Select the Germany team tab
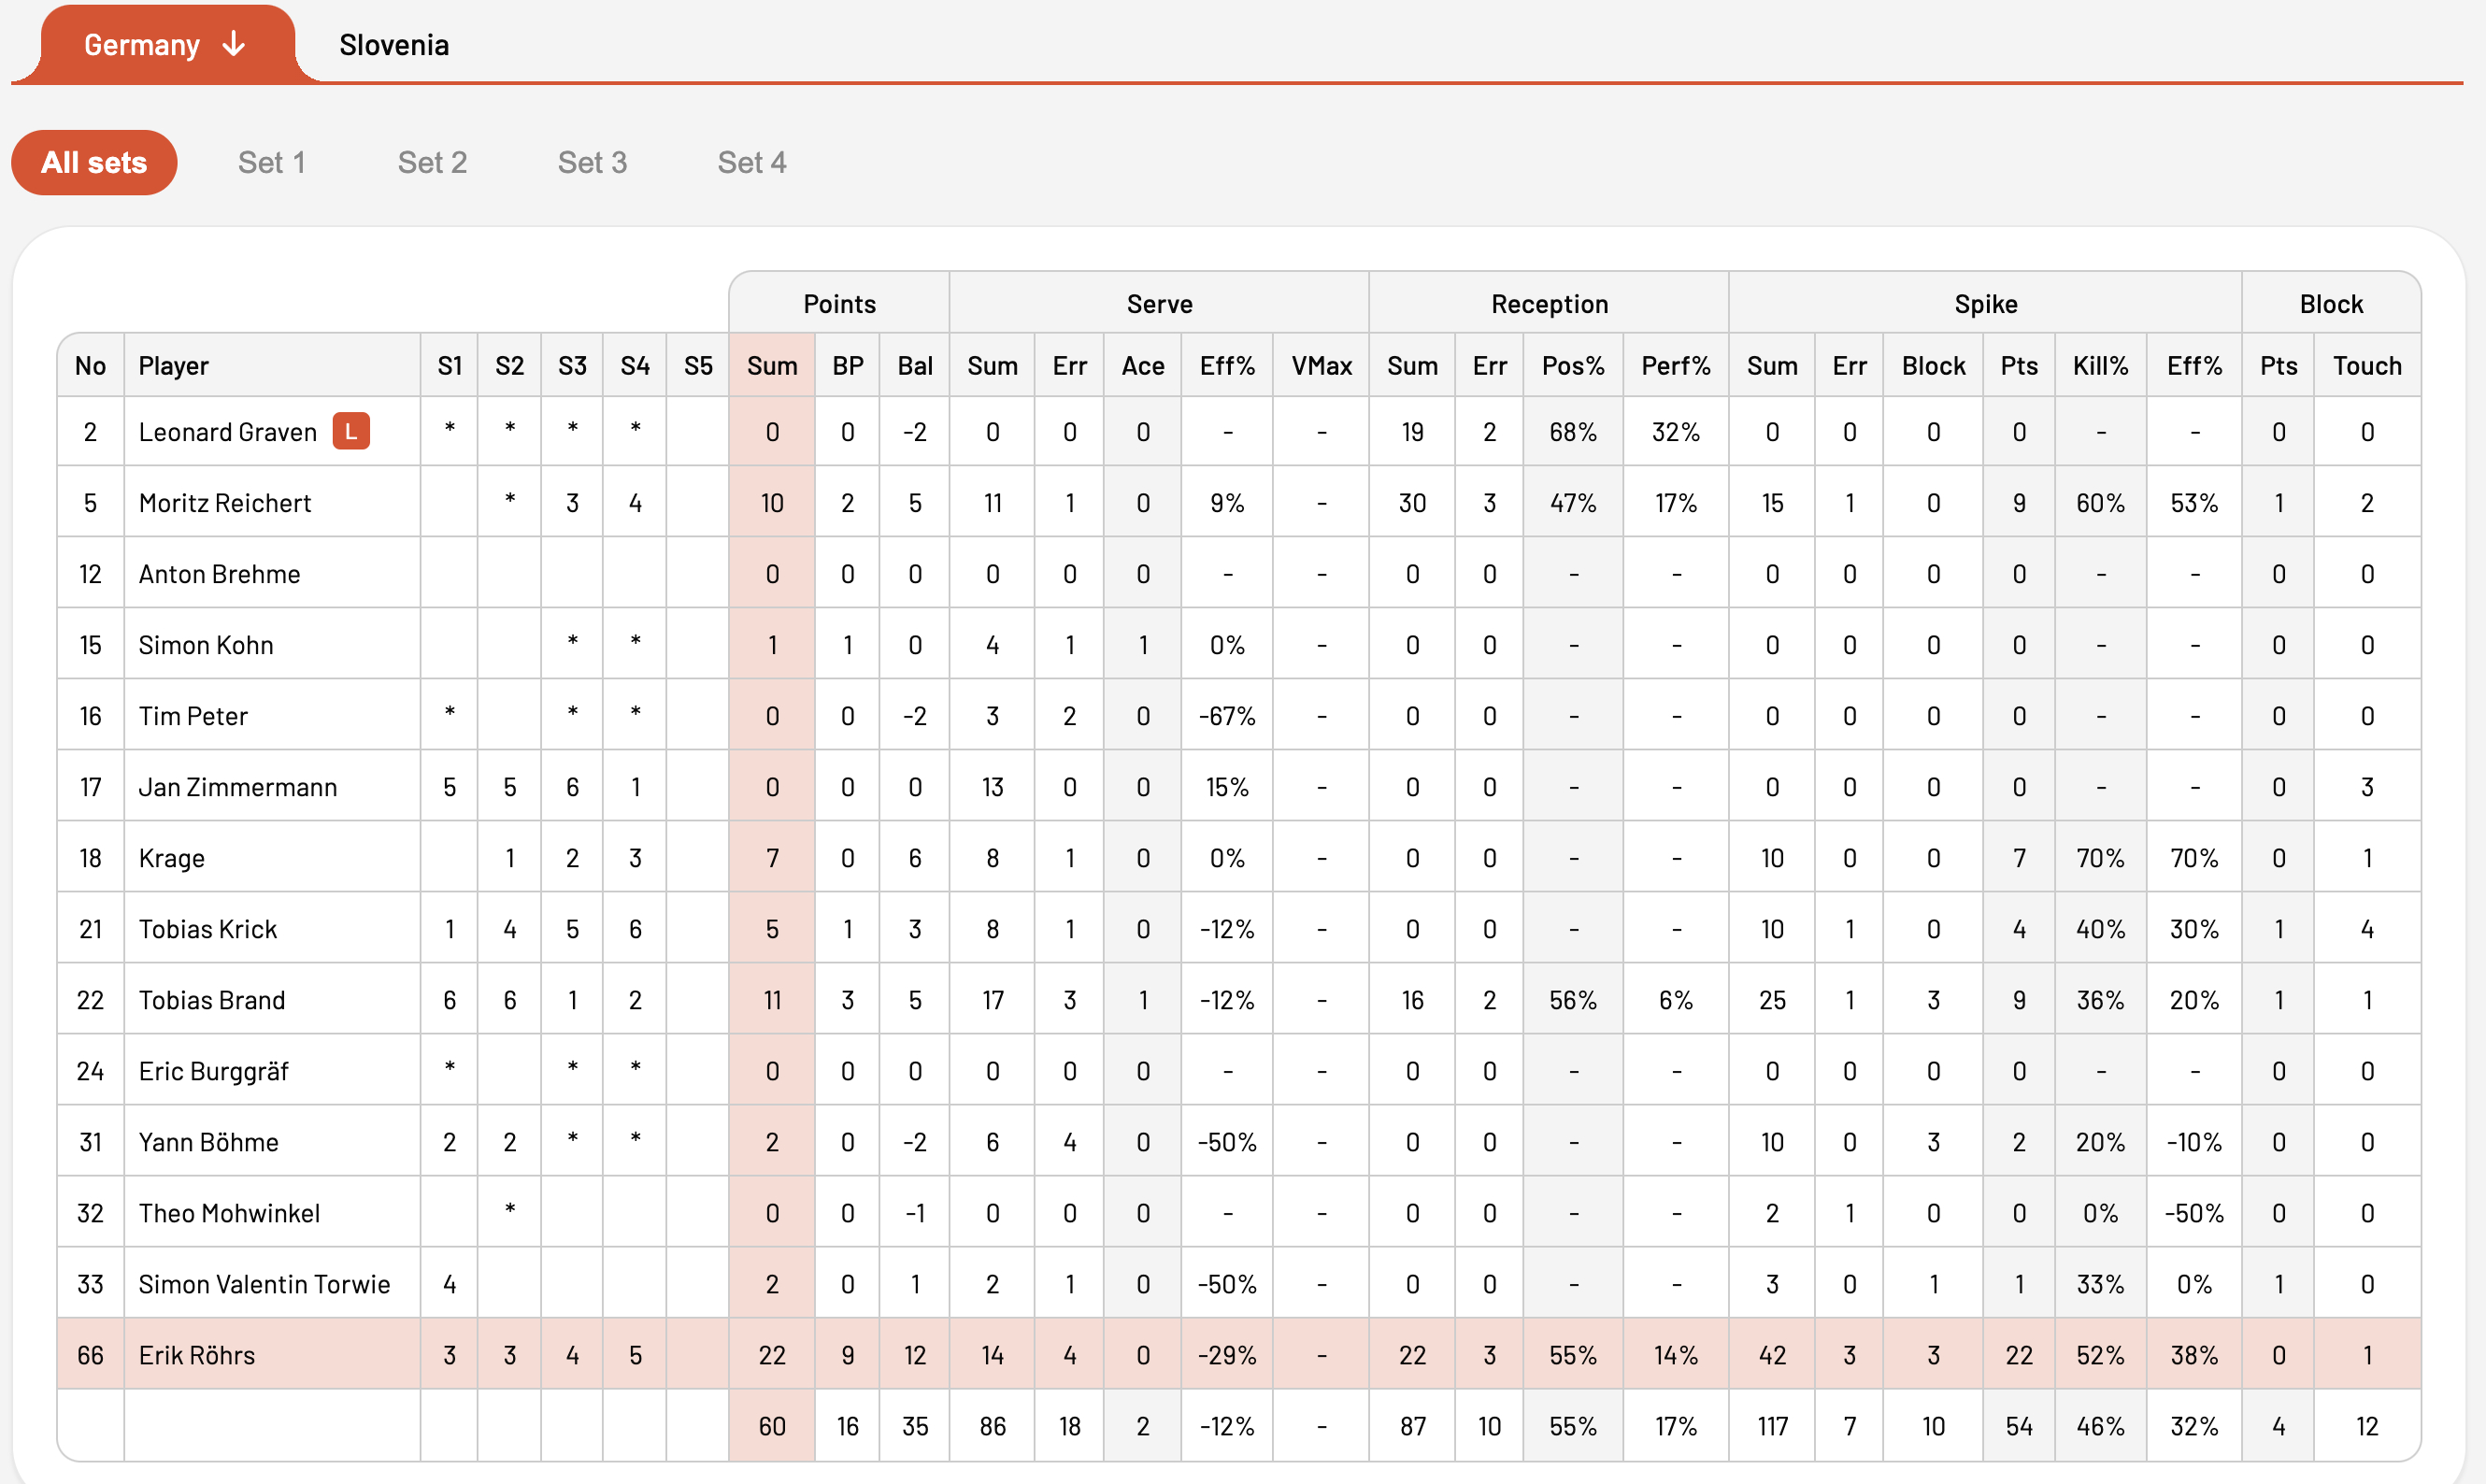The width and height of the screenshot is (2486, 1484). [x=167, y=44]
